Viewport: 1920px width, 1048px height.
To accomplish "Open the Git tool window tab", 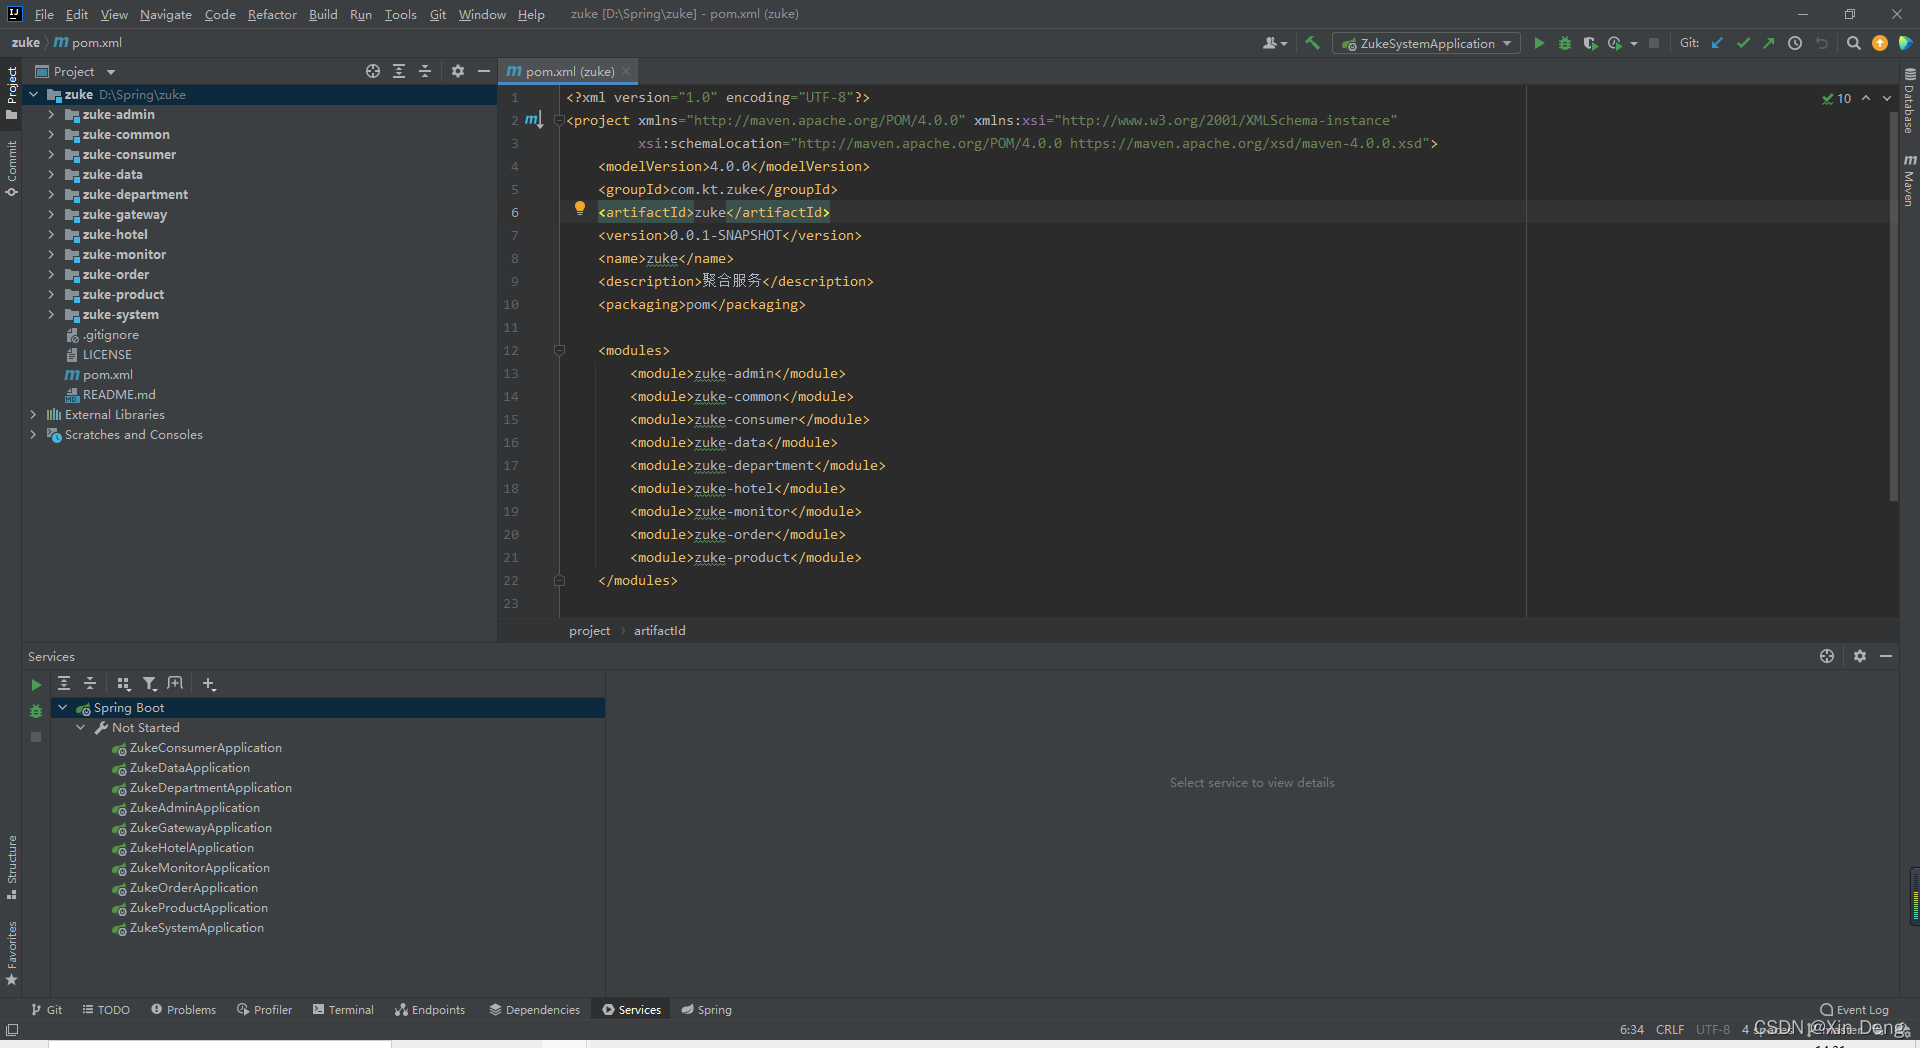I will (46, 1010).
